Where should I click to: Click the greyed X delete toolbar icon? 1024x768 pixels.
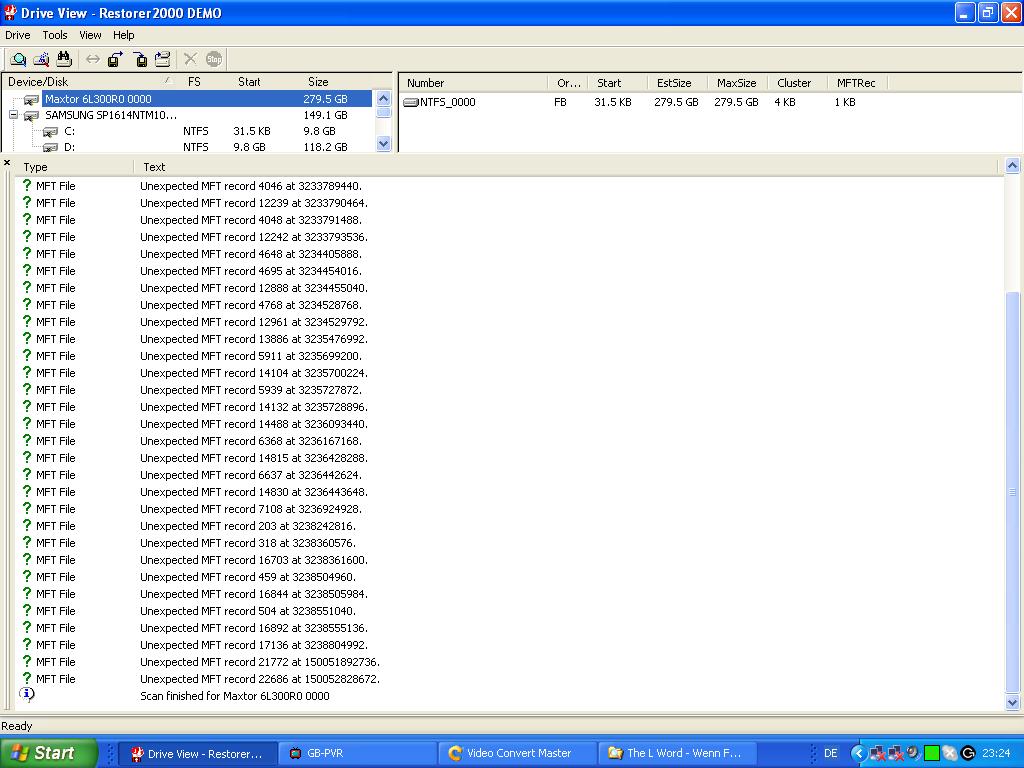(190, 59)
